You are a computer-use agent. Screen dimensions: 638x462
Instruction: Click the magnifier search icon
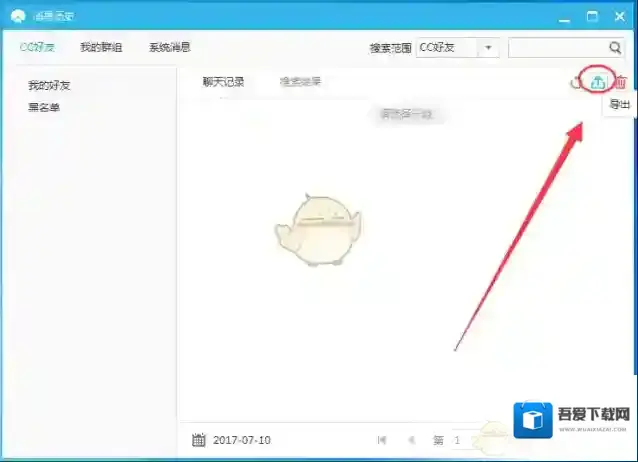point(615,48)
